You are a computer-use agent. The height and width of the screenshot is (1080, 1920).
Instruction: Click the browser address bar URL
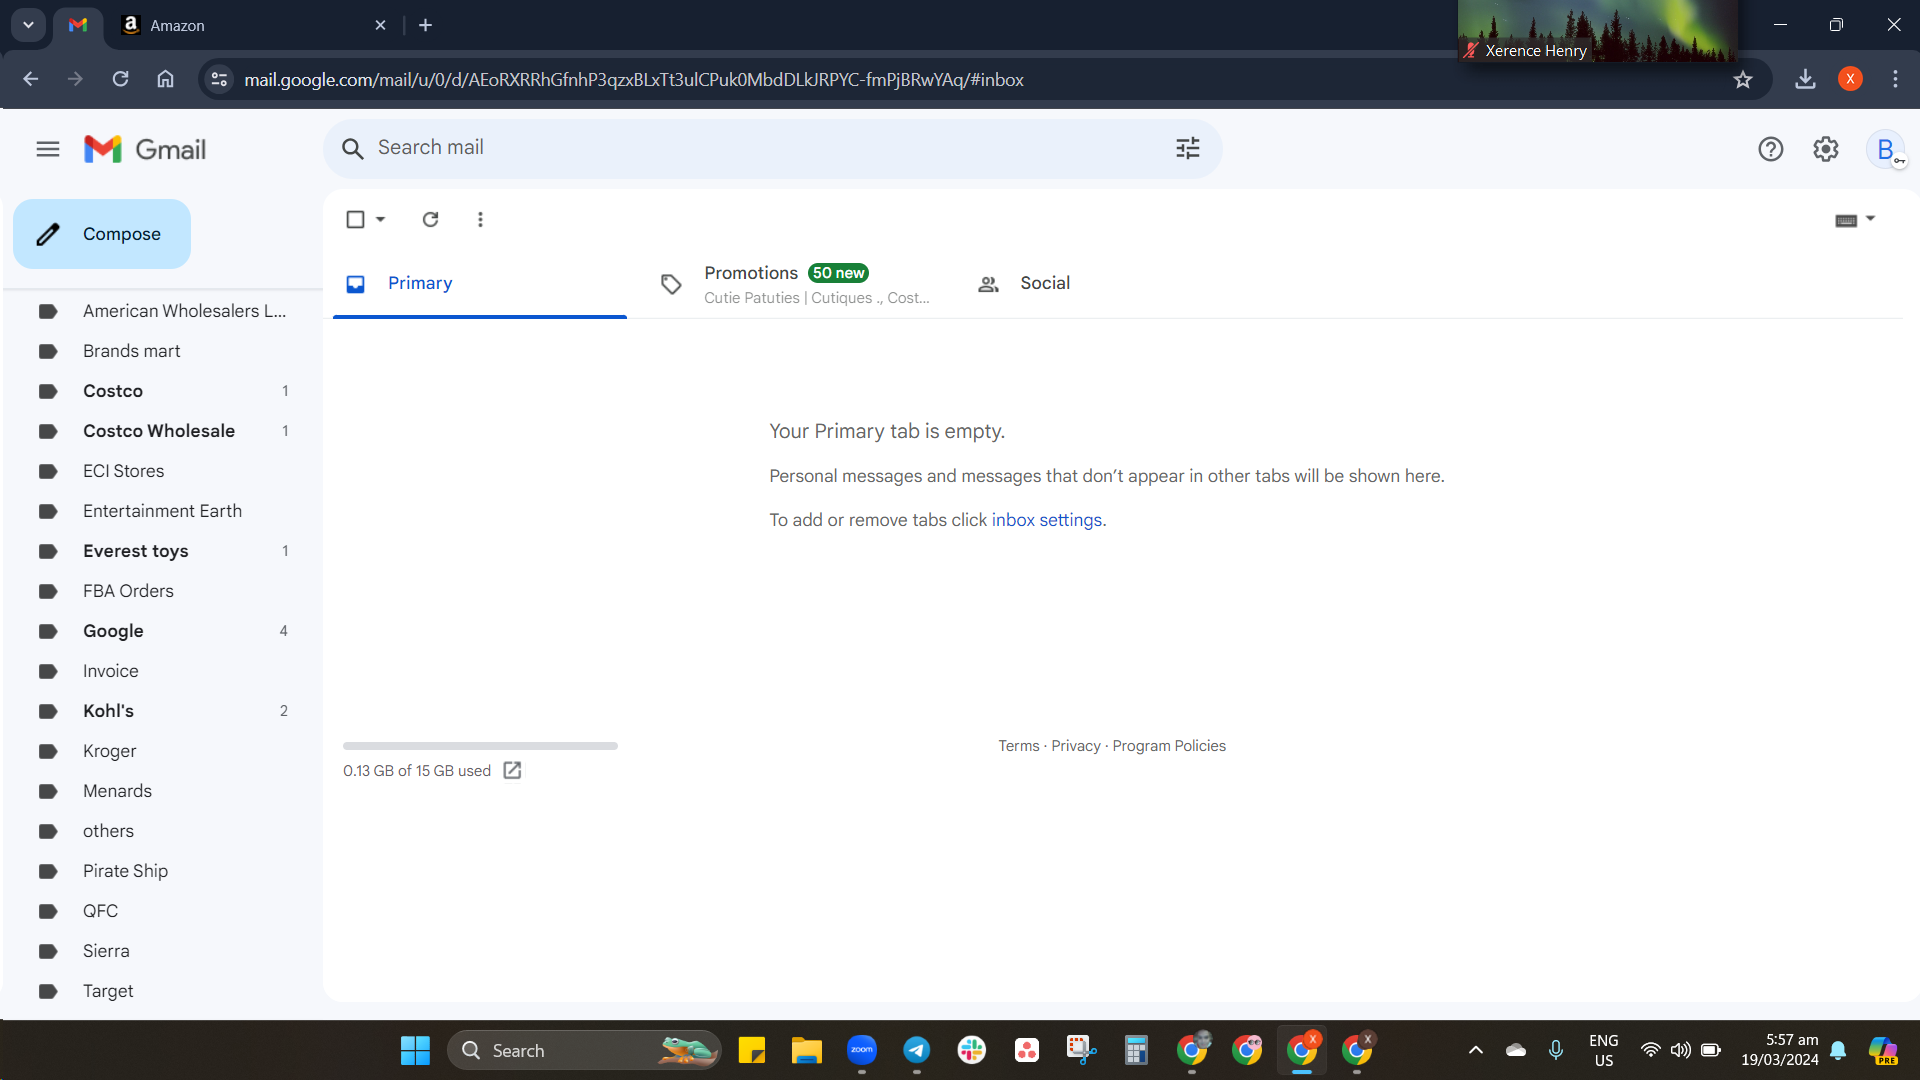pos(634,80)
